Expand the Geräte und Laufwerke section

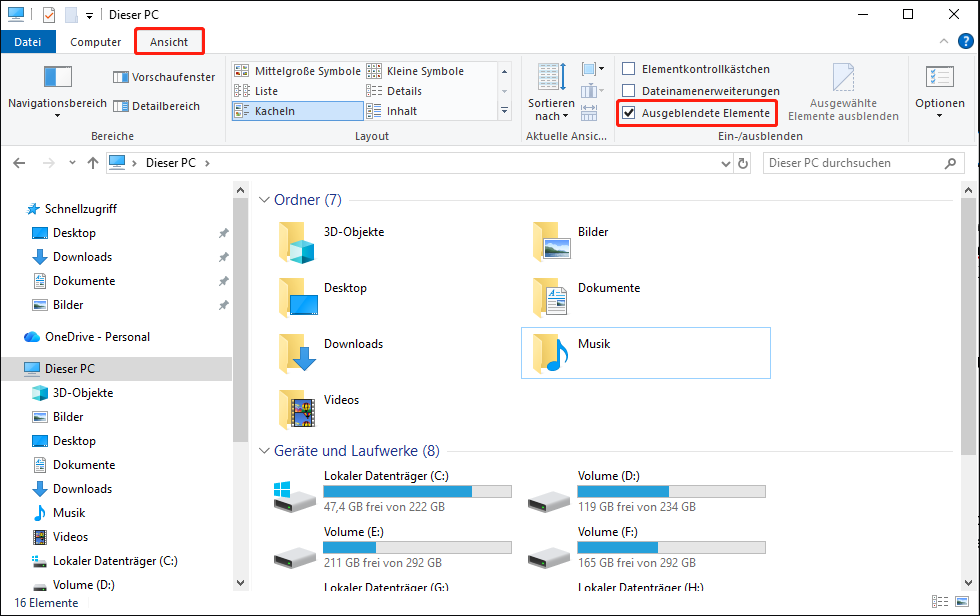(x=264, y=450)
